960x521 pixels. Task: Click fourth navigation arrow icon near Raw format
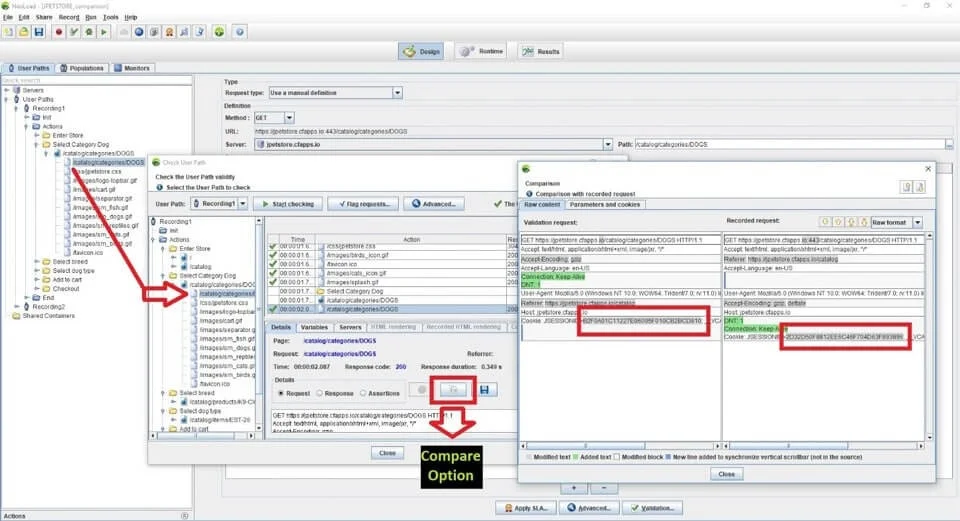tap(863, 222)
